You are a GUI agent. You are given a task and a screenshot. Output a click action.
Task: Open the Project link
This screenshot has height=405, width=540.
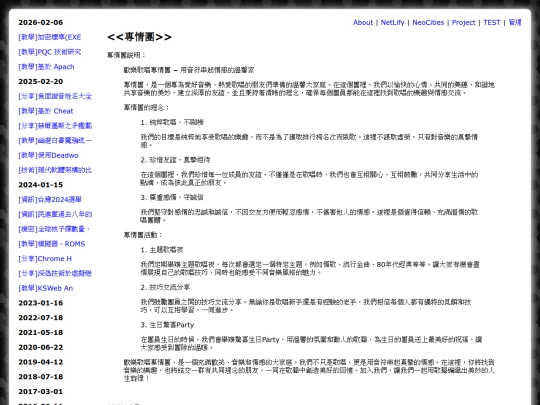tap(464, 22)
